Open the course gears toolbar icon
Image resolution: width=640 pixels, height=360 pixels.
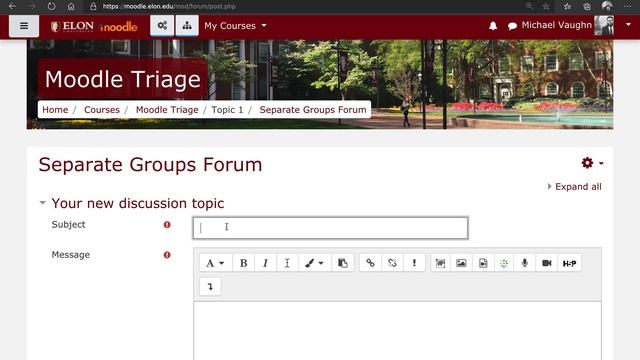[x=162, y=25]
